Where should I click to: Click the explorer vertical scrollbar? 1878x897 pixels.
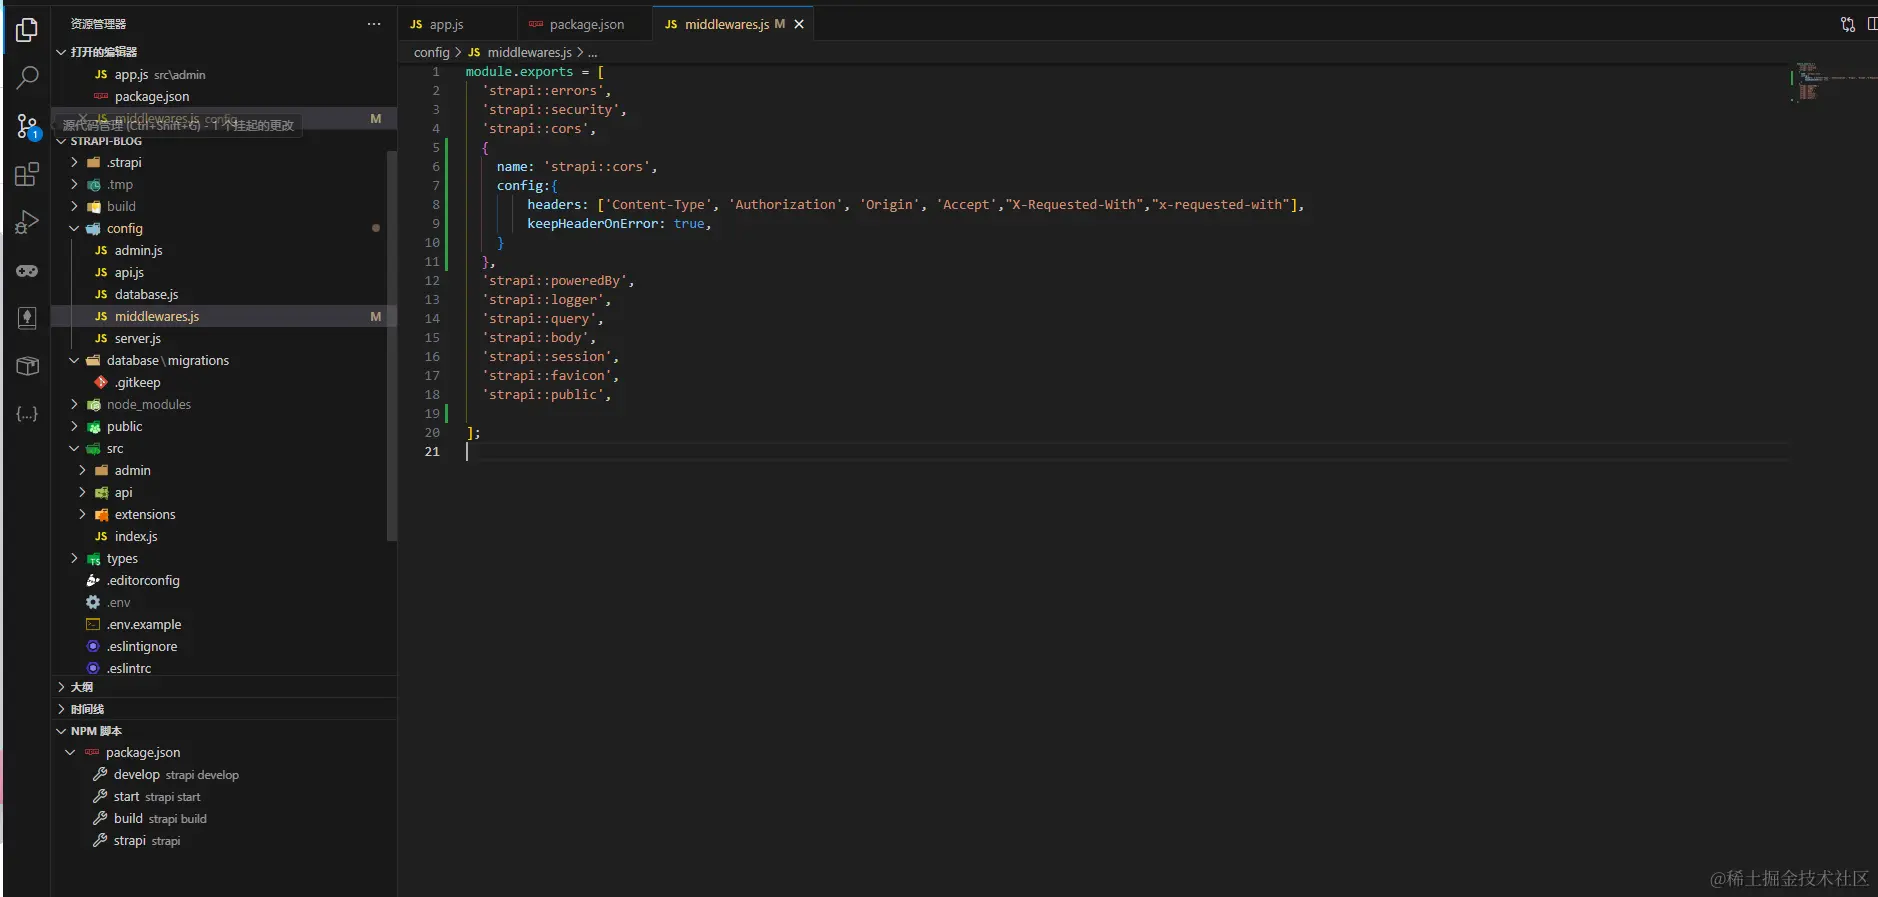(392, 345)
